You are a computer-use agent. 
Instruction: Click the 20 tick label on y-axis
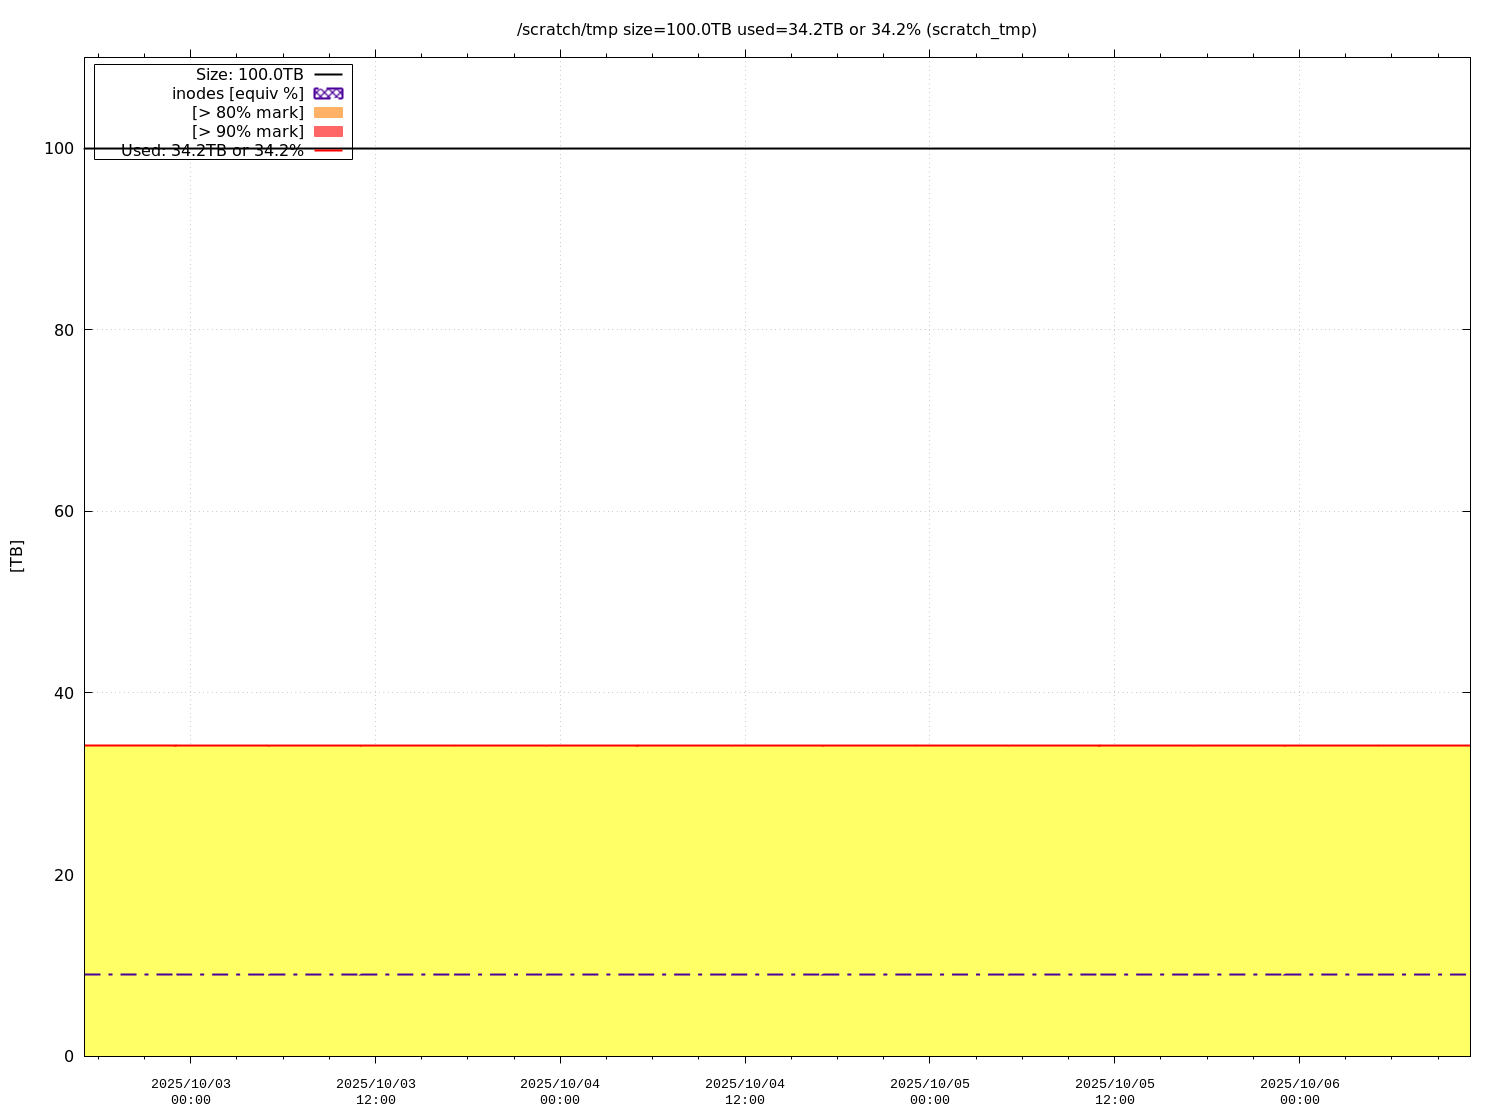coord(63,874)
